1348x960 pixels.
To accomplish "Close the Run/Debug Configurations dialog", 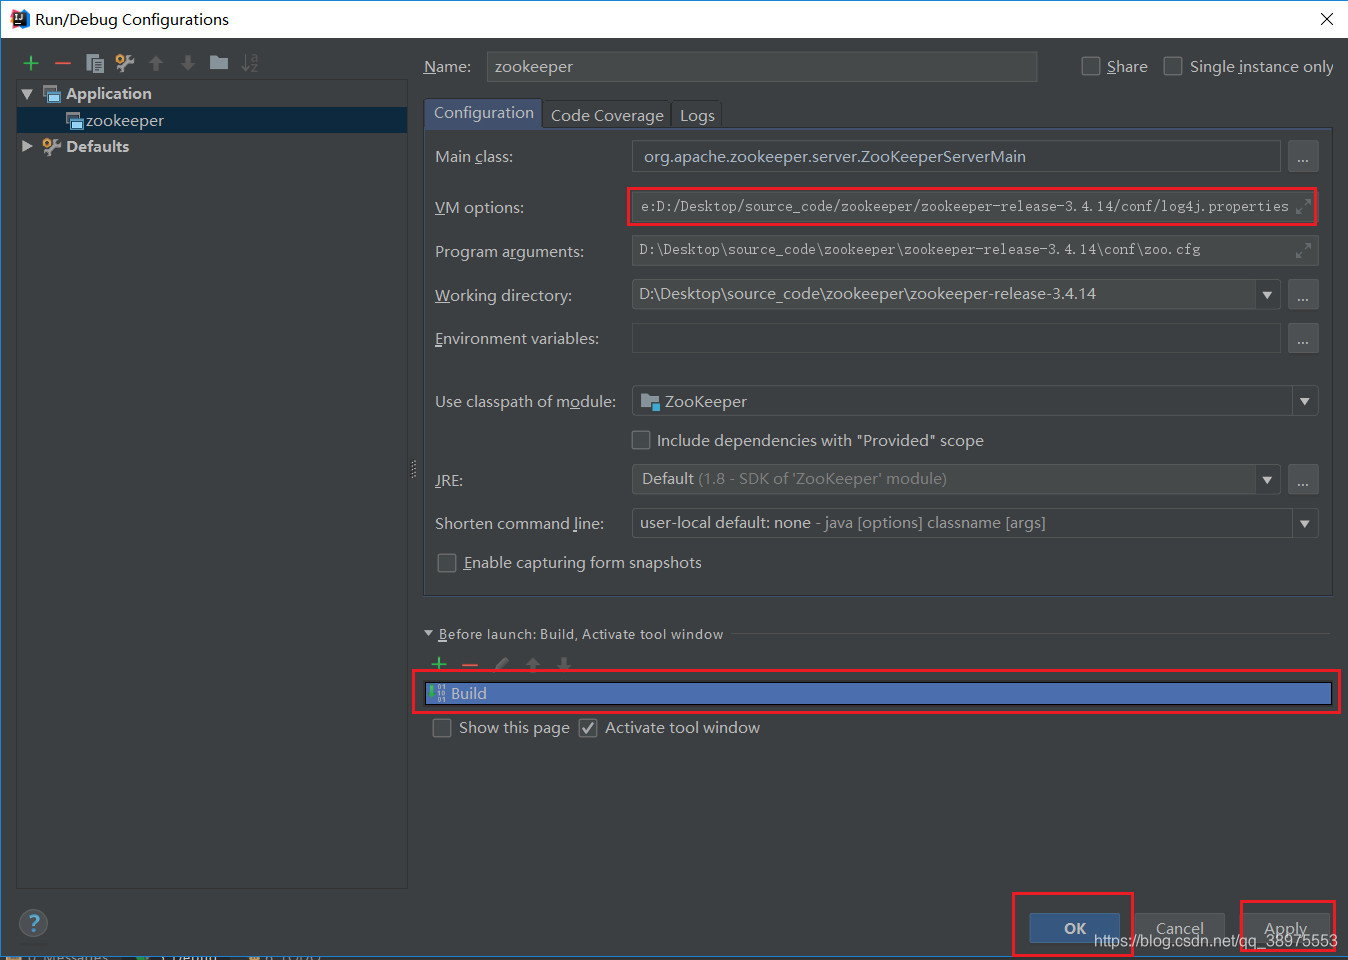I will 1326,19.
